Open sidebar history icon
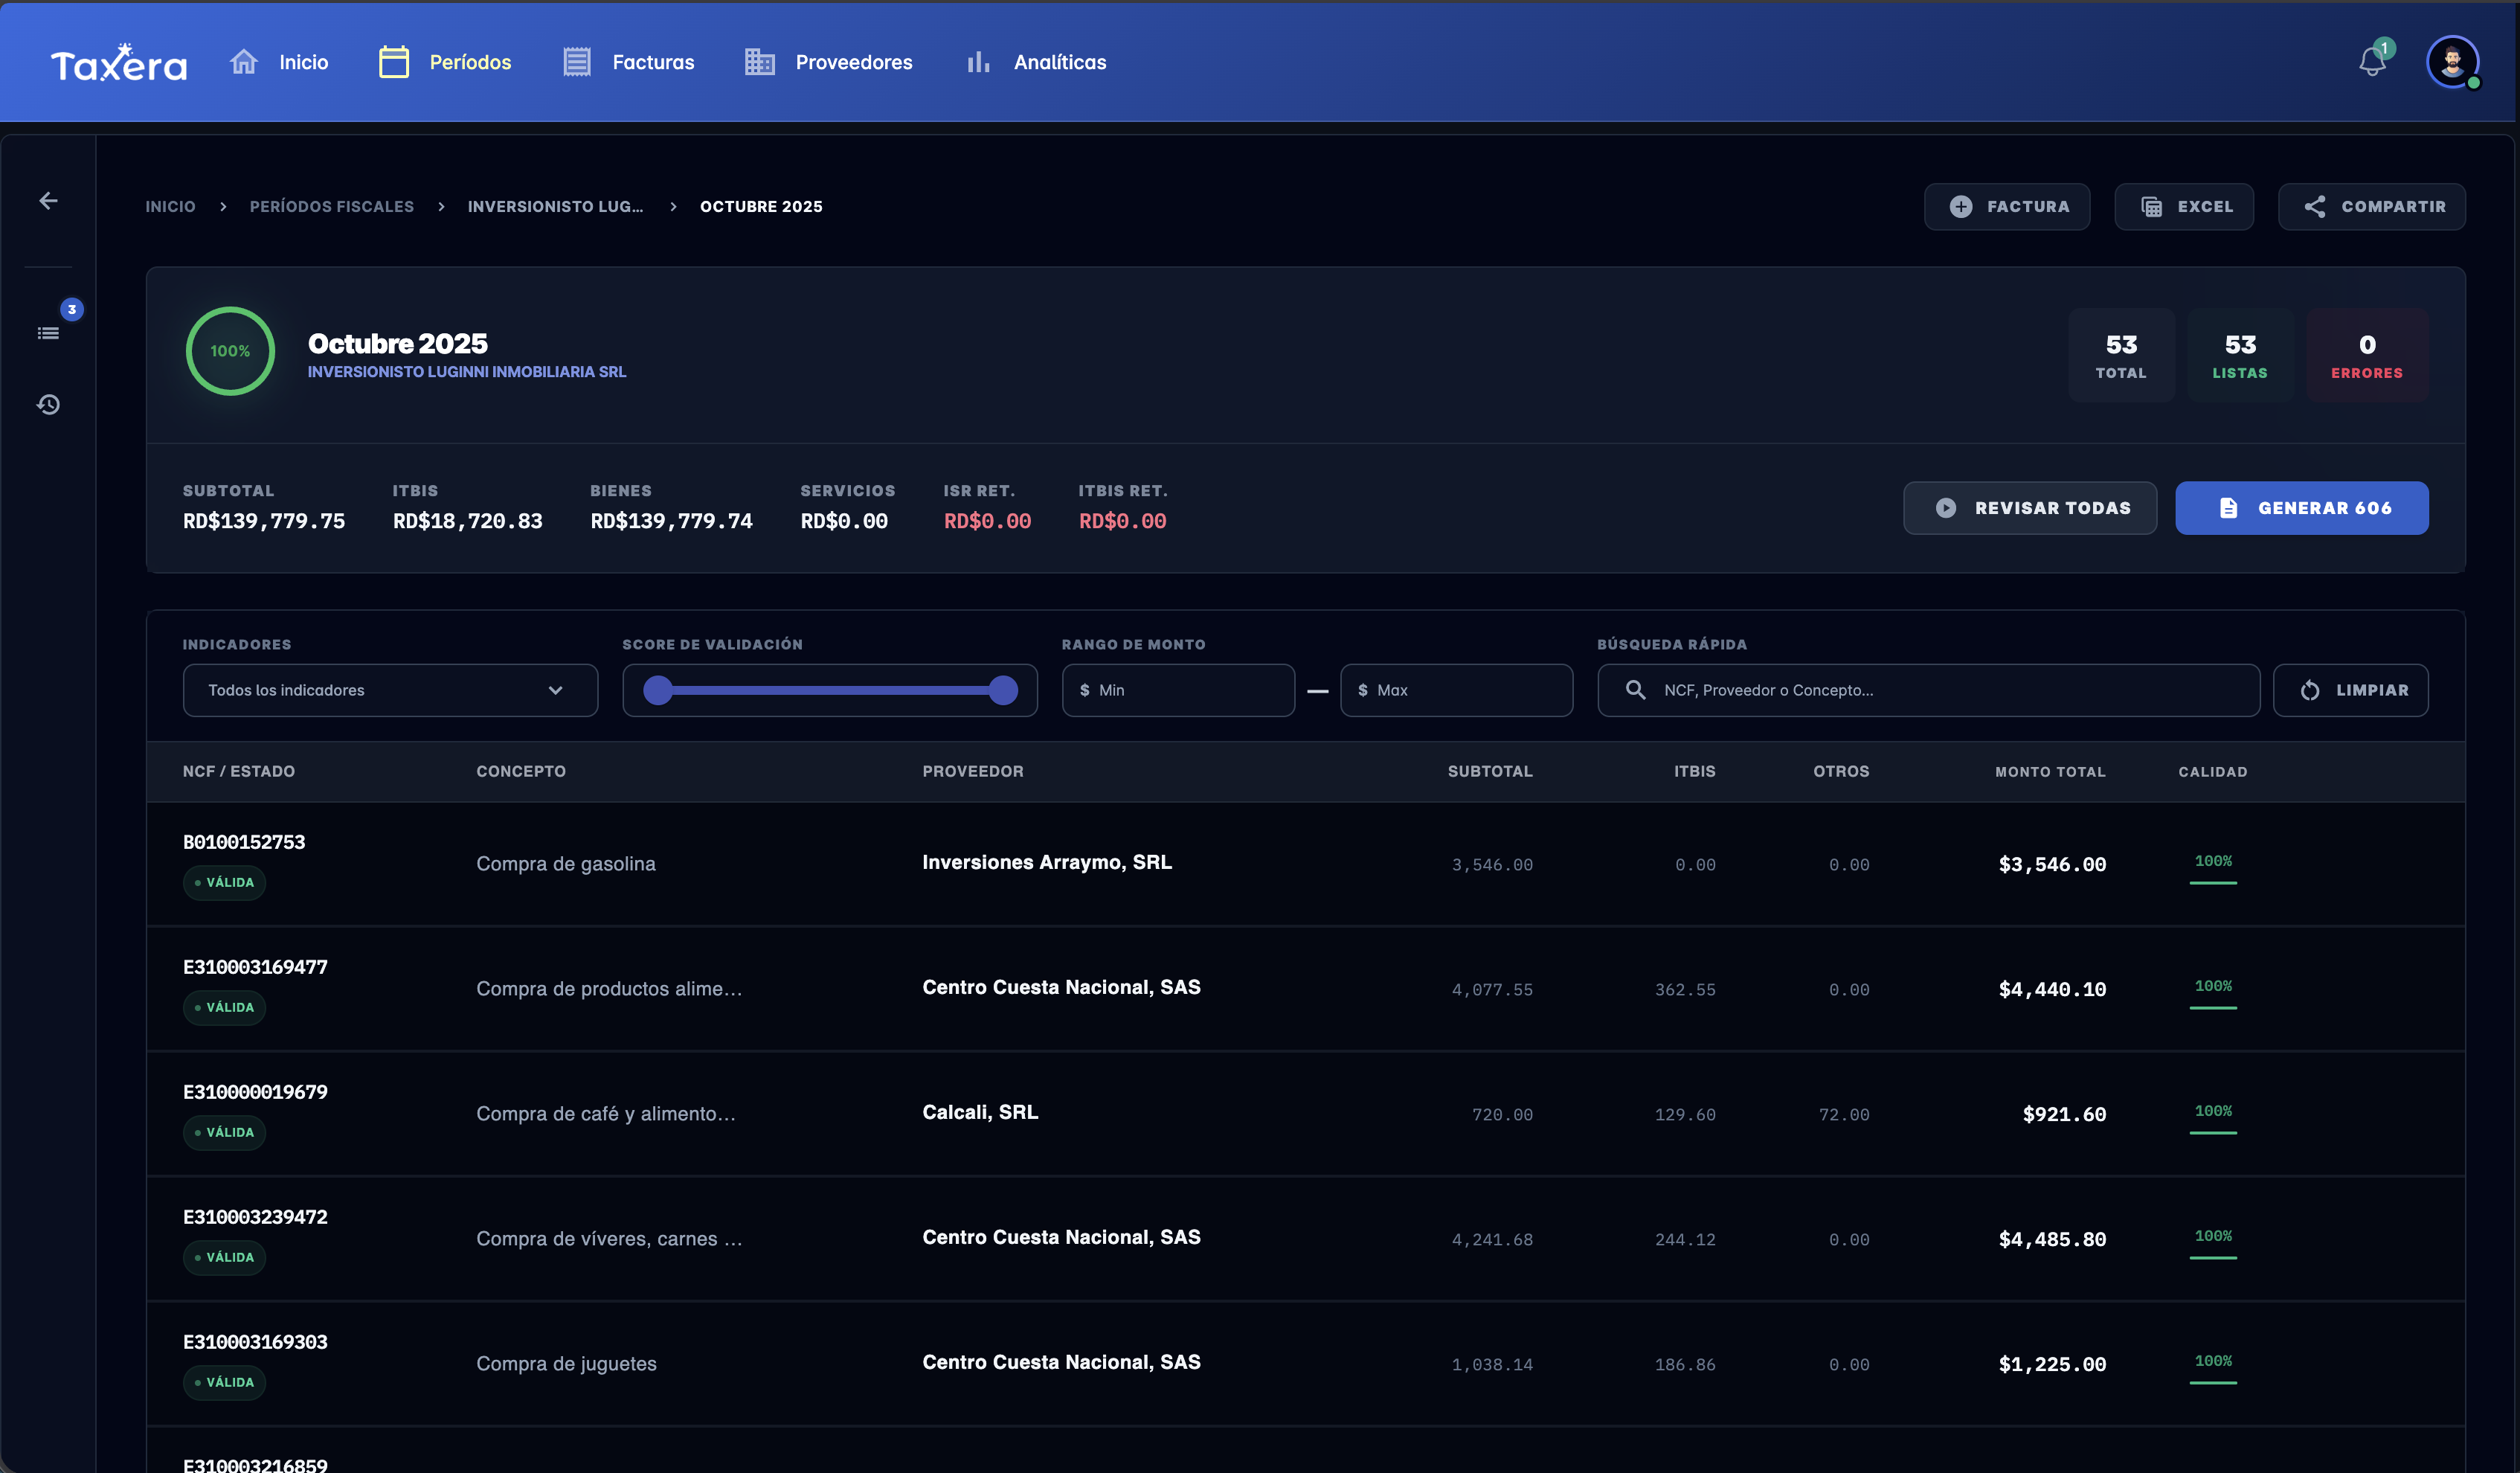 pyautogui.click(x=48, y=404)
